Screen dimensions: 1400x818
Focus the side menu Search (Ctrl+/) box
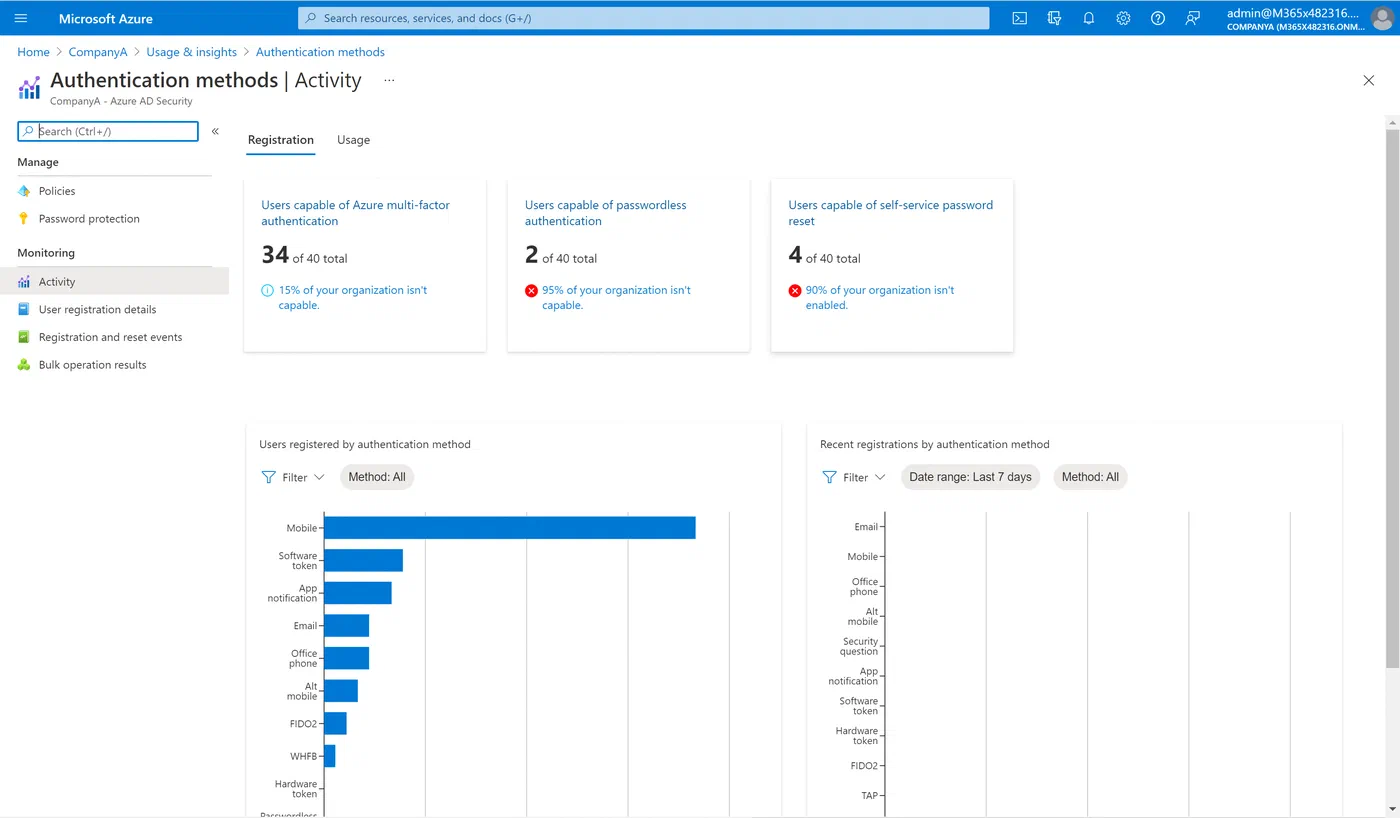pos(108,131)
